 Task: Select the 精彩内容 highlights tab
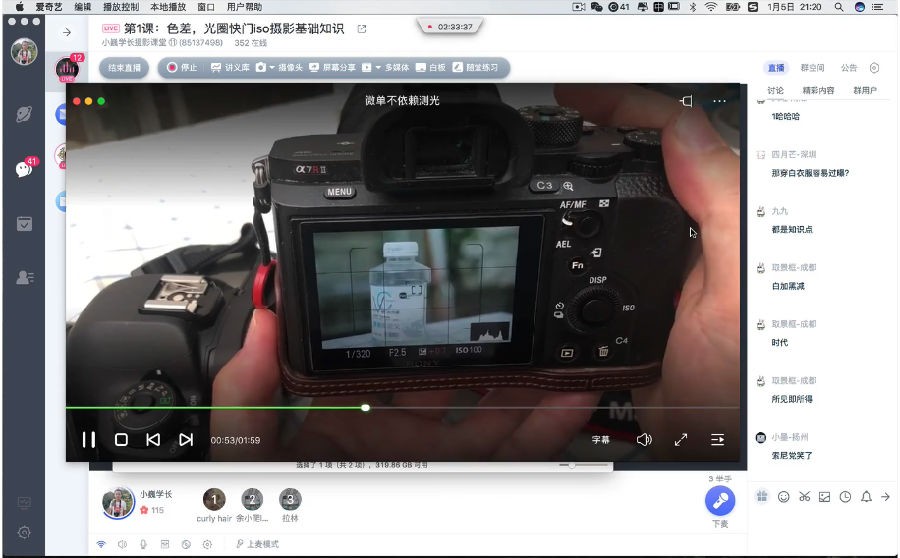click(x=818, y=91)
